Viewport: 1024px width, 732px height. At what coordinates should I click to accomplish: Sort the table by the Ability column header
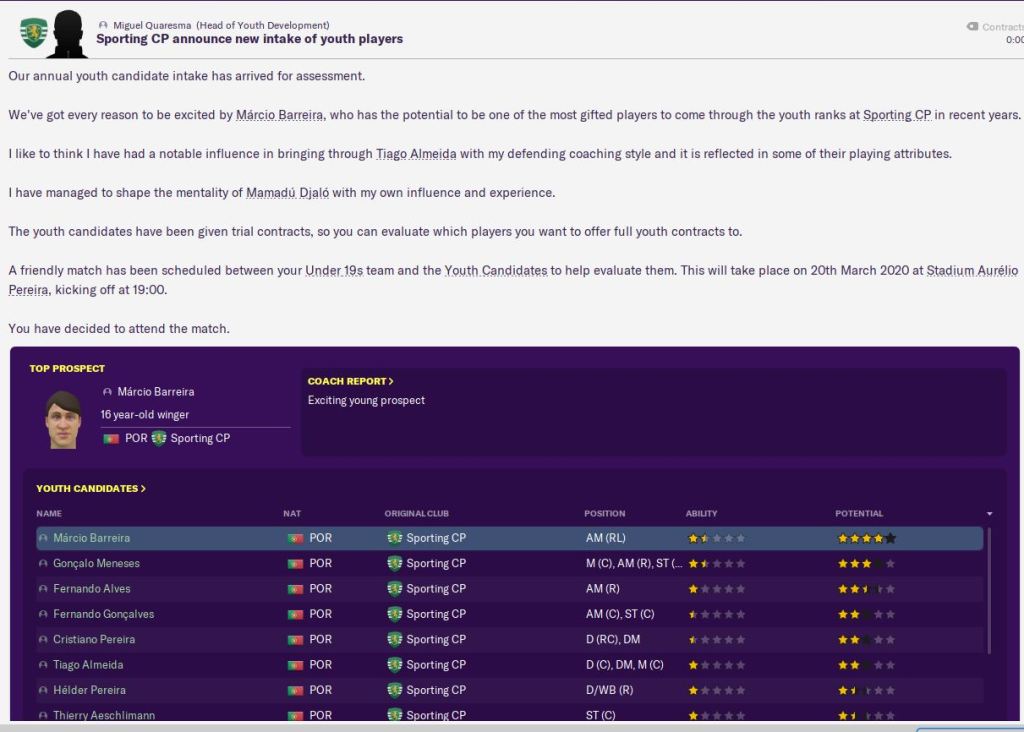click(x=701, y=514)
